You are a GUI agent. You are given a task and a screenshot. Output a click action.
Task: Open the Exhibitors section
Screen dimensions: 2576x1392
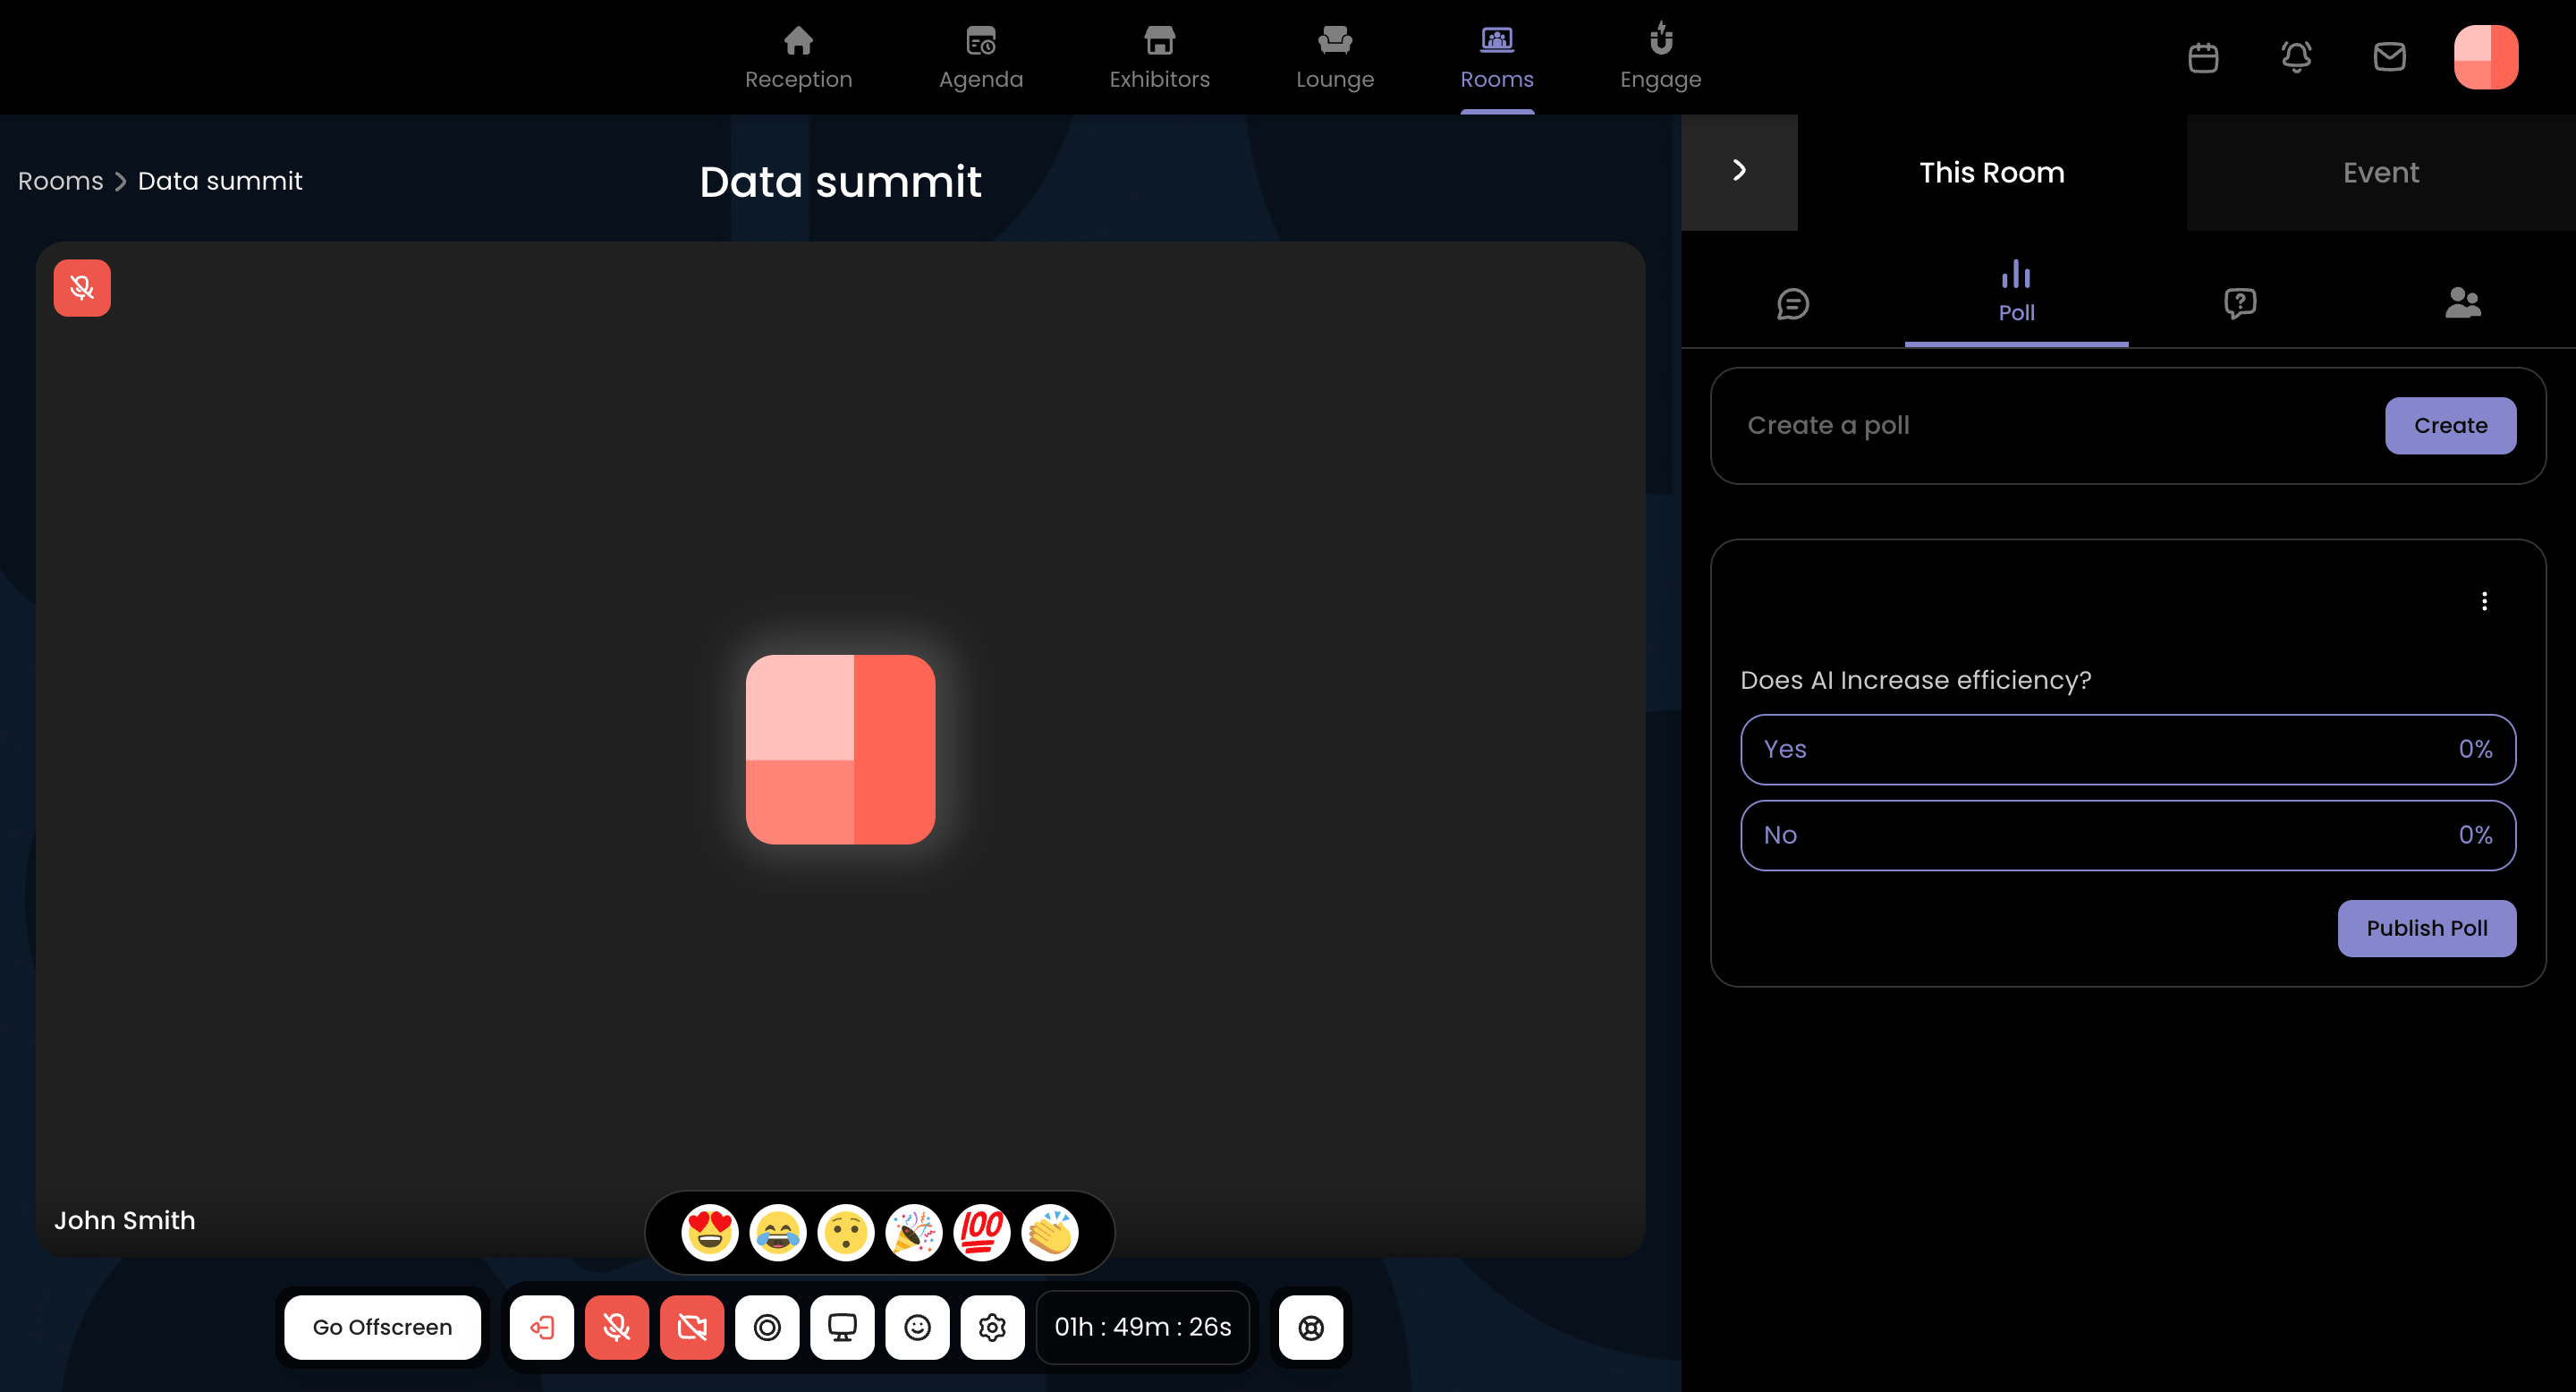[x=1160, y=57]
